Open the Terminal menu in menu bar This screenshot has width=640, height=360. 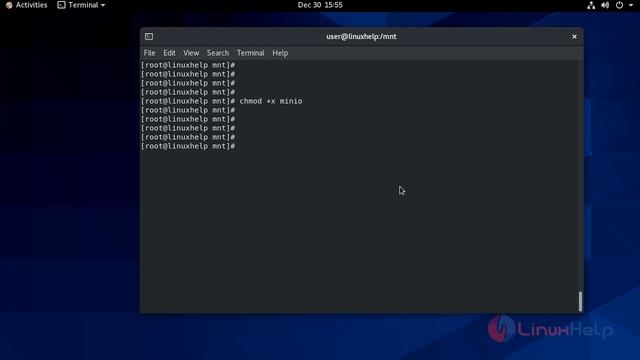coord(251,53)
